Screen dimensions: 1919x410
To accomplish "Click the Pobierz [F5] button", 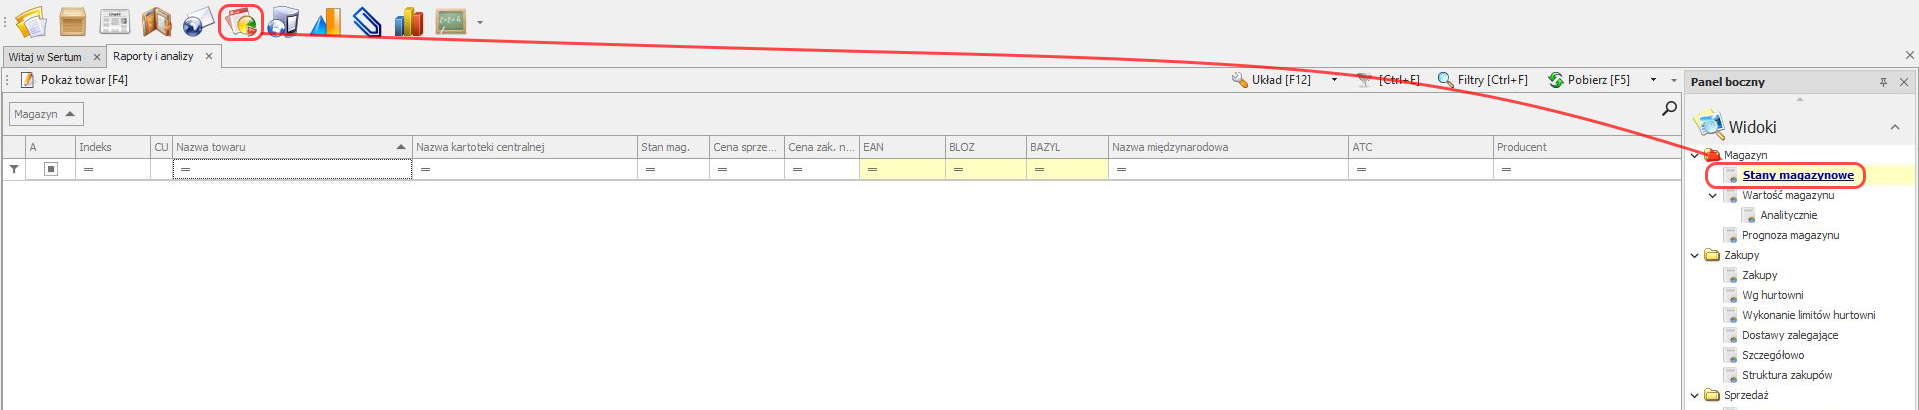I will tap(1589, 80).
